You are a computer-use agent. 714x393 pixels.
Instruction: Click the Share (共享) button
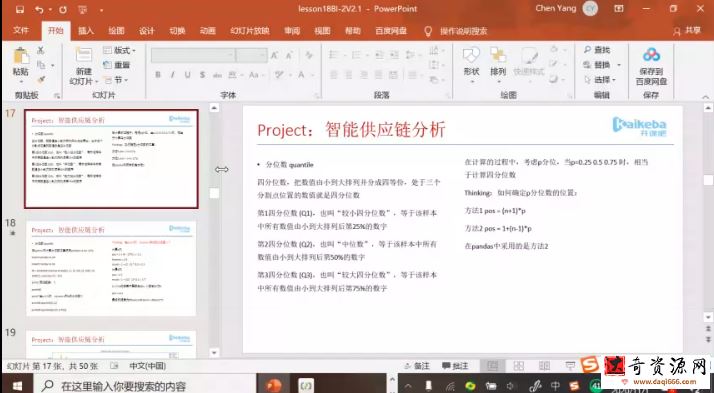tap(687, 31)
